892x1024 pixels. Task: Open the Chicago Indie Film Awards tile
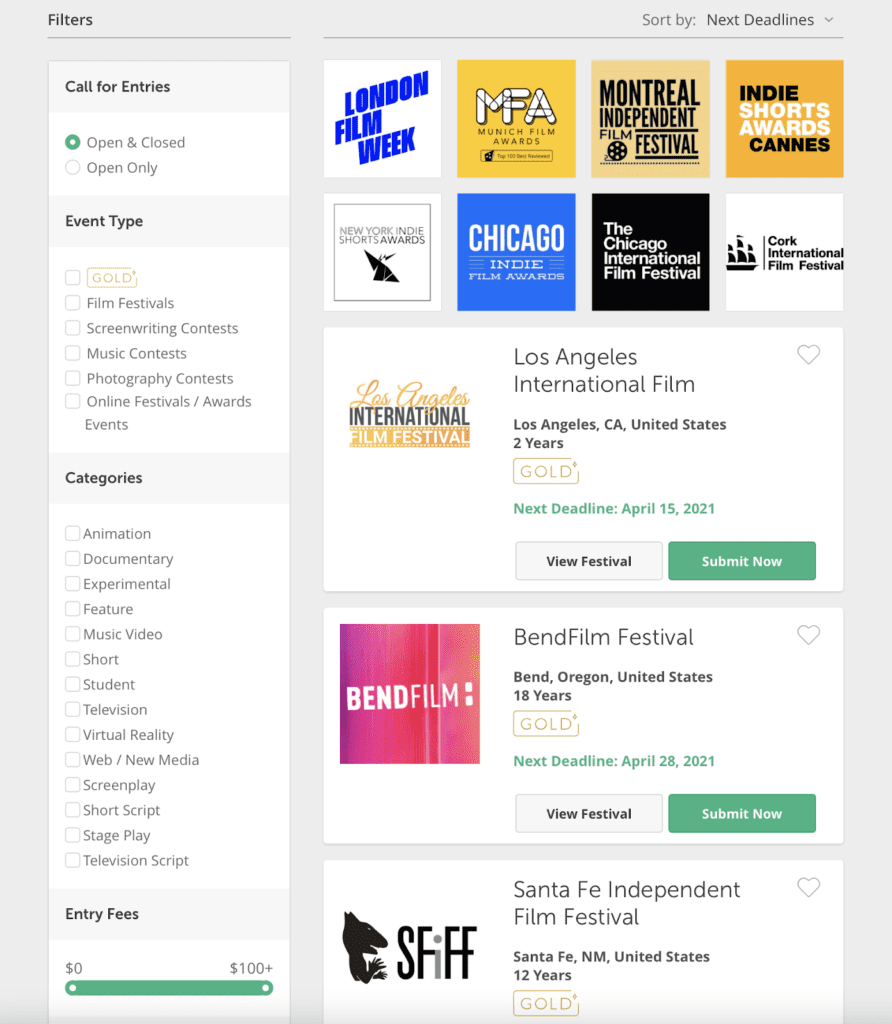(x=517, y=252)
